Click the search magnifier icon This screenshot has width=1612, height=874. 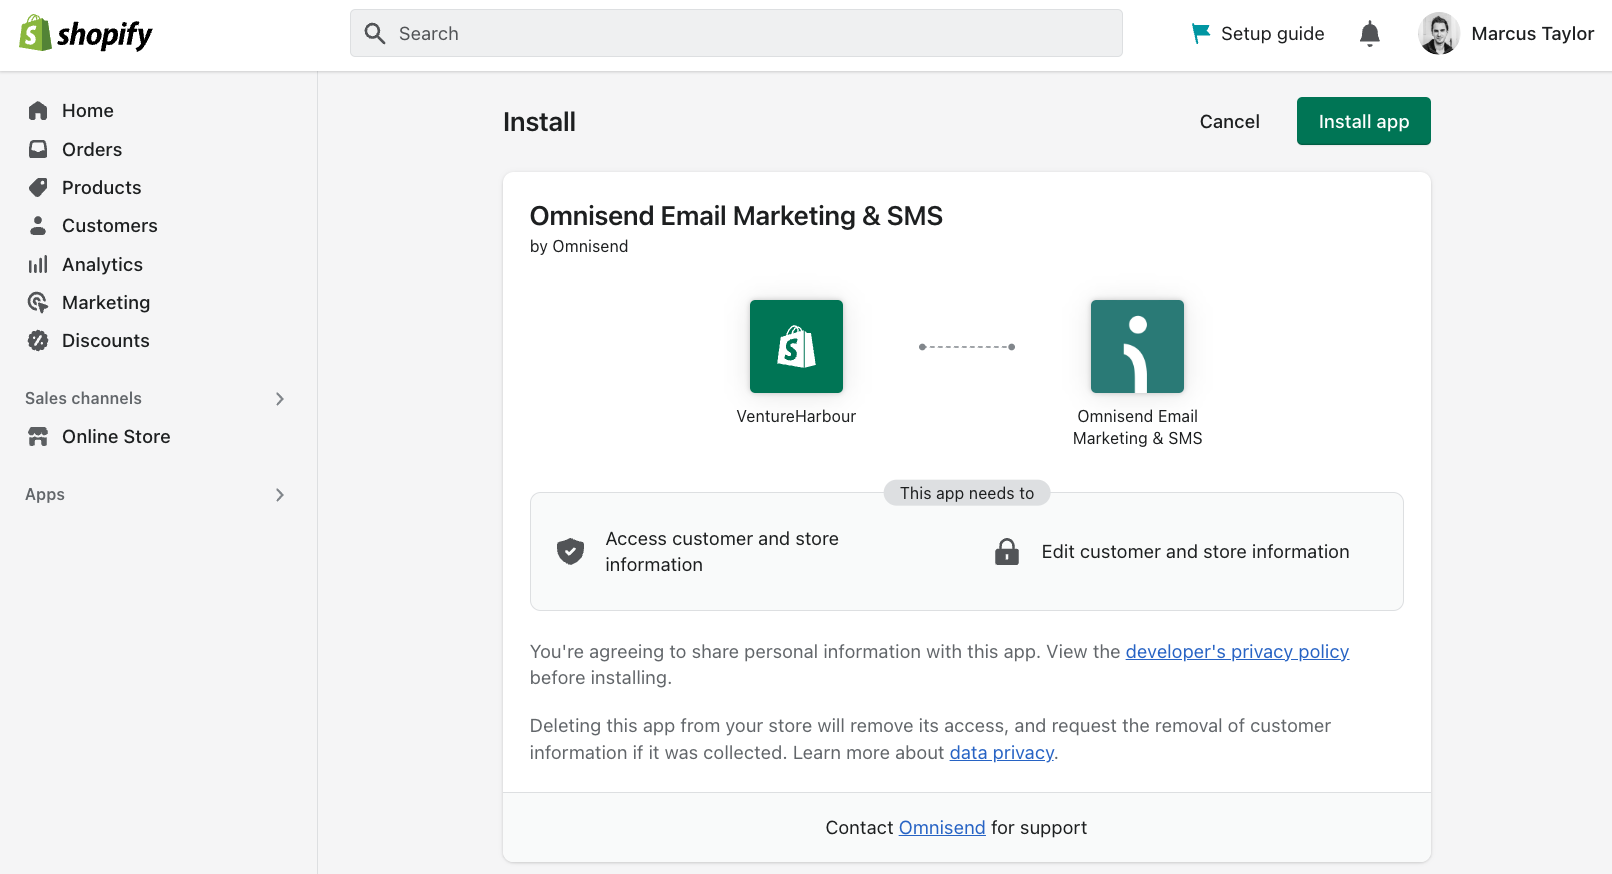(x=375, y=34)
